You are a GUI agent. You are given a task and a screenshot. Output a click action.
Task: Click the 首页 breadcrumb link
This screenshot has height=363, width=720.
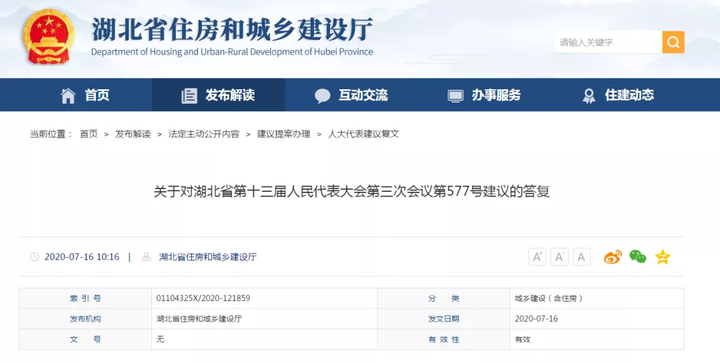point(89,134)
